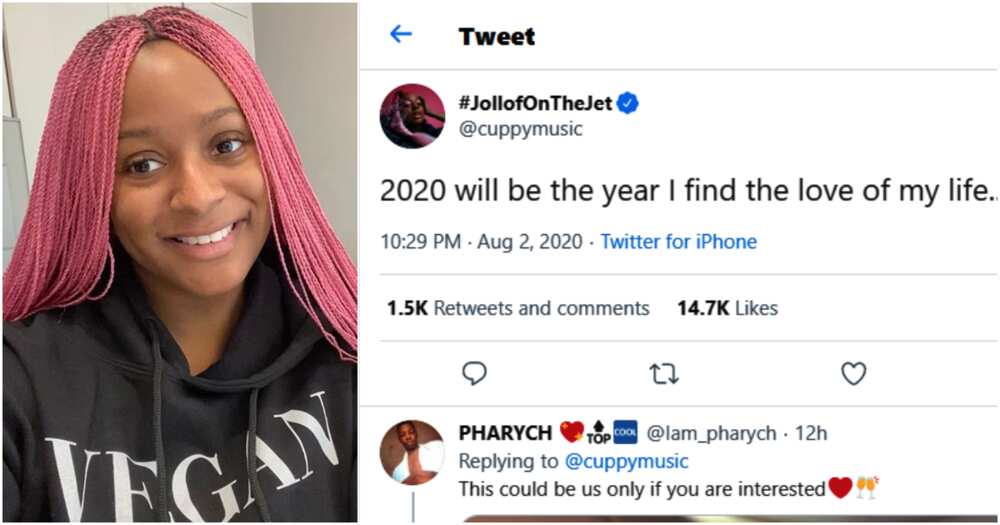Viewport: 1000px width, 525px height.
Task: Open PHARYCH's profile avatar
Action: [x=412, y=452]
